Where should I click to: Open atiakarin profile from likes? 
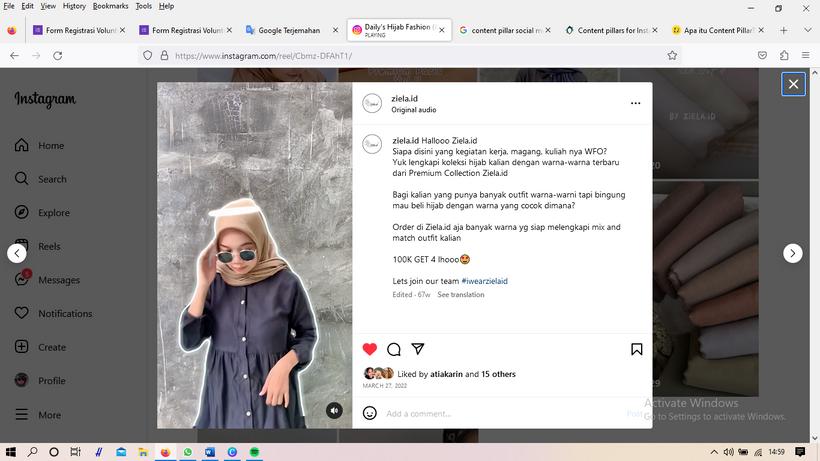tap(446, 374)
